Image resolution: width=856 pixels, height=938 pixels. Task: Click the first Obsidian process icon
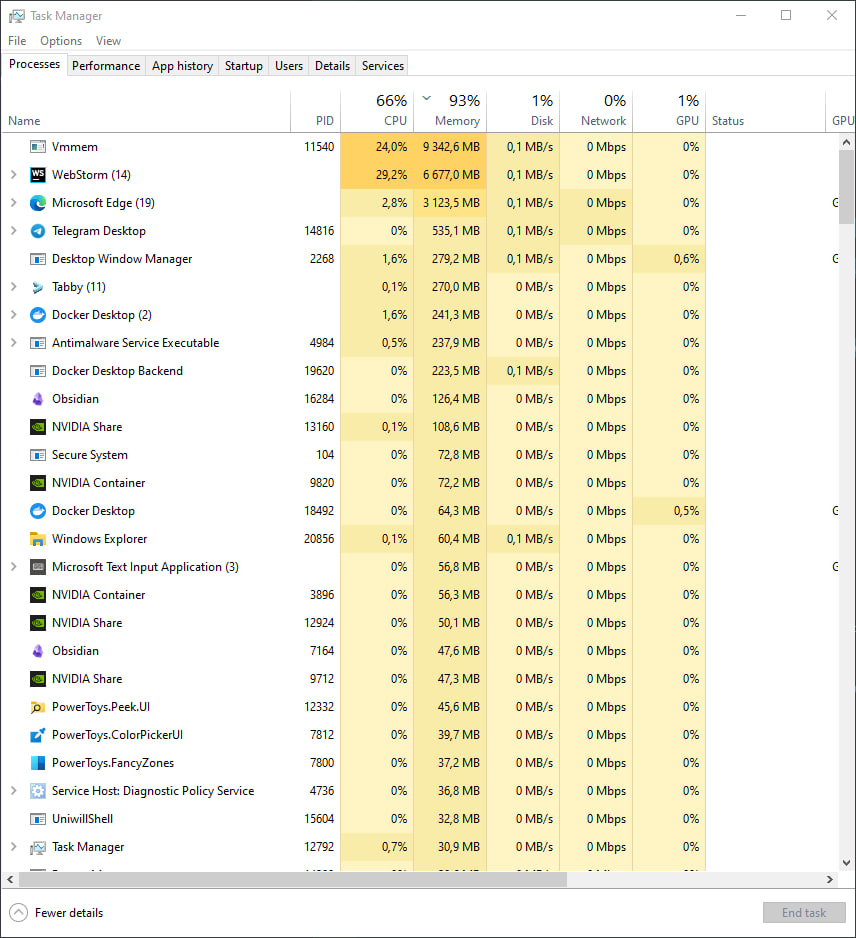click(x=38, y=399)
